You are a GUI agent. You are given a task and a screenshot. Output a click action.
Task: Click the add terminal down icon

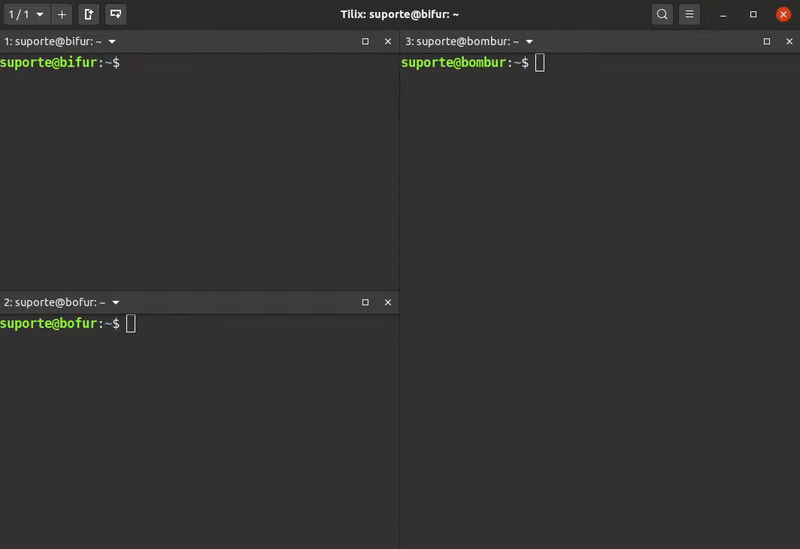pyautogui.click(x=116, y=14)
